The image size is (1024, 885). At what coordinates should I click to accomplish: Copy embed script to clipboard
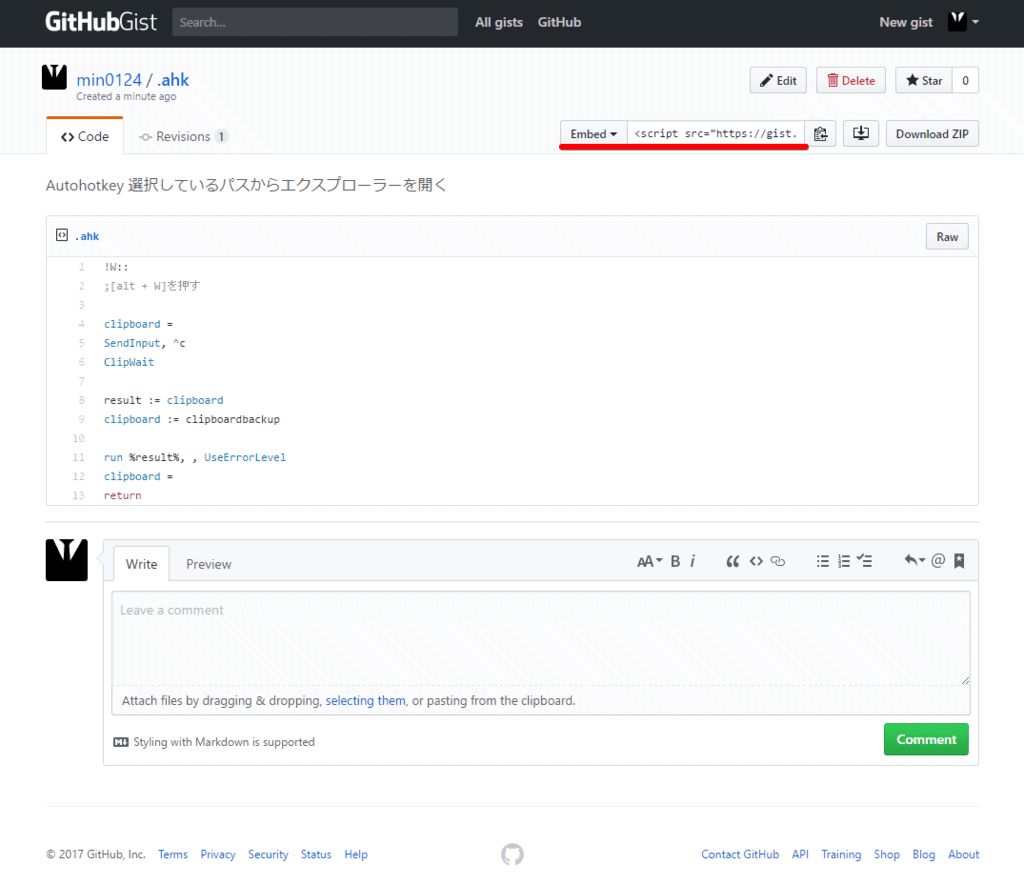(x=821, y=134)
